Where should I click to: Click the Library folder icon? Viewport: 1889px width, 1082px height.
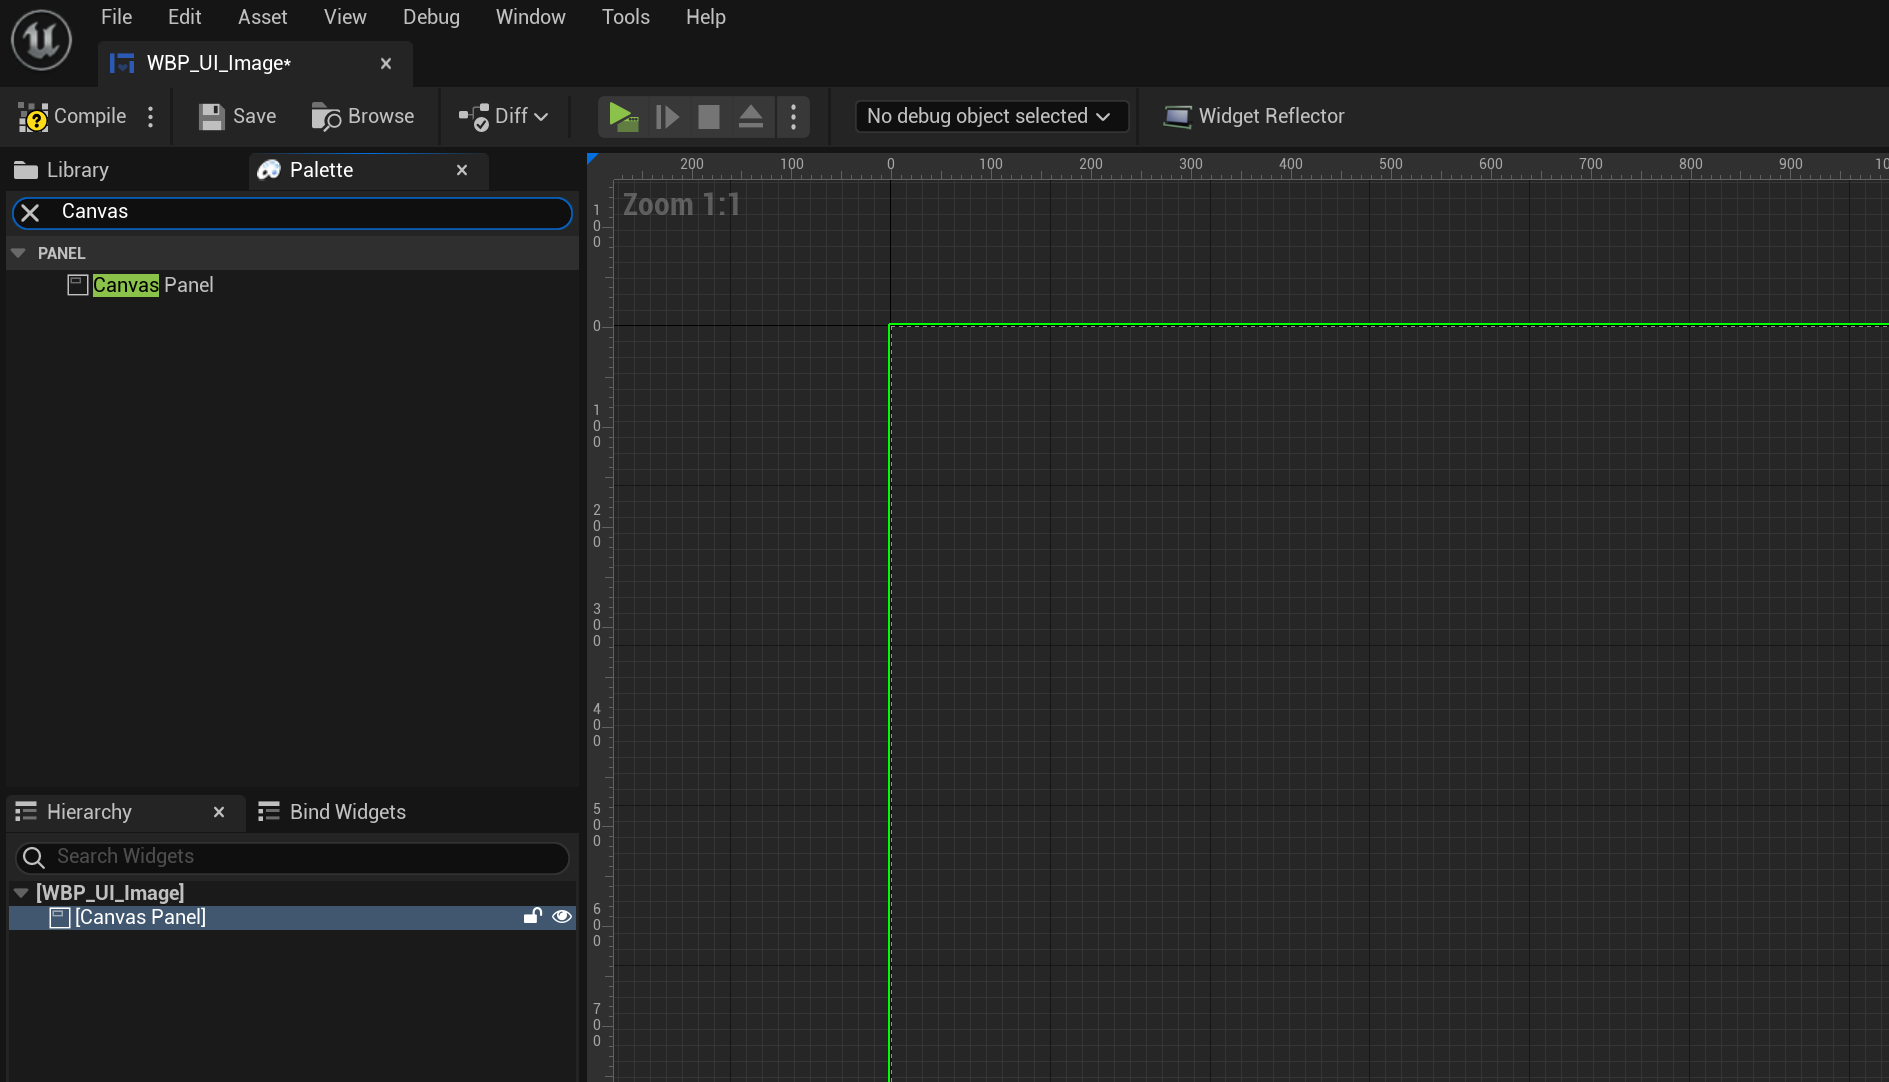coord(26,170)
